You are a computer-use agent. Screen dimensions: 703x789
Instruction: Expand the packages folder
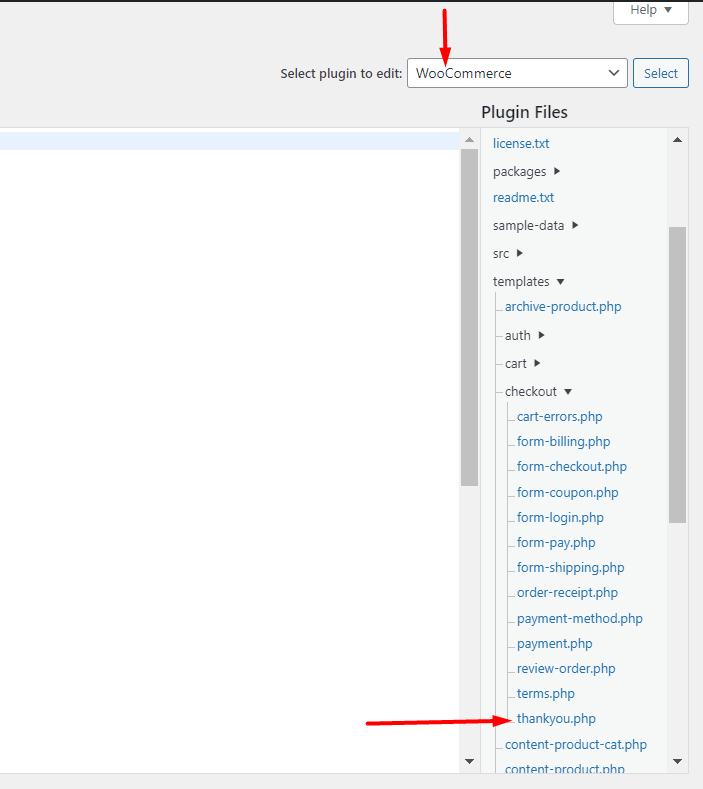pos(526,172)
